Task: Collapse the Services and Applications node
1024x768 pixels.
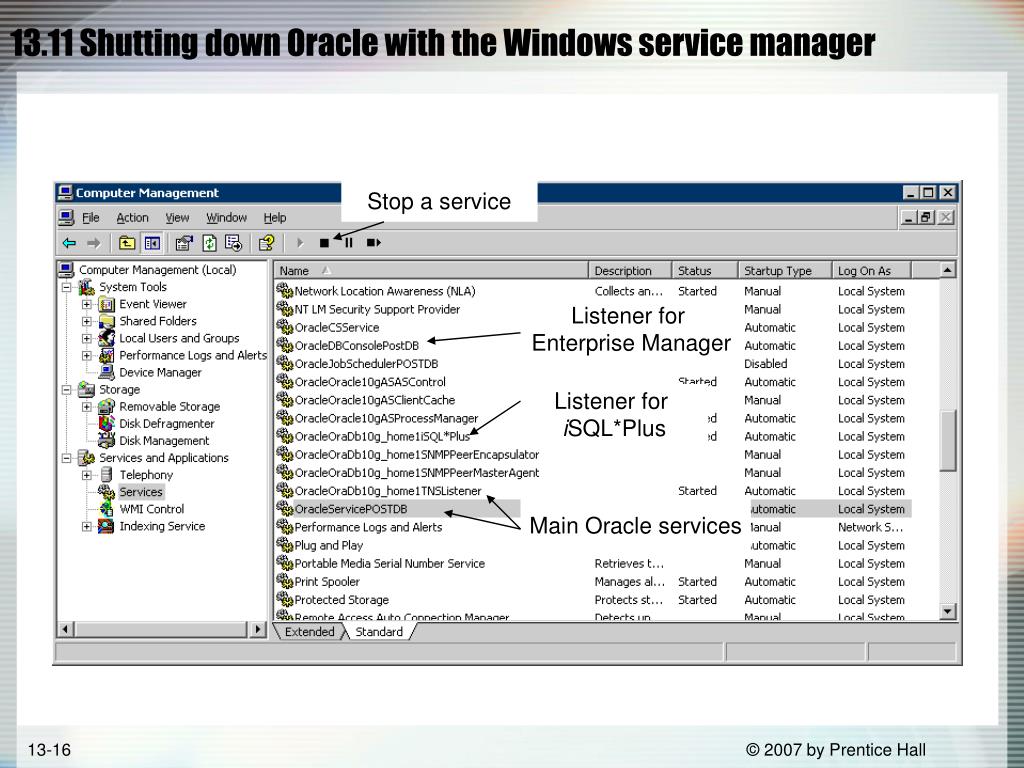Action: click(x=67, y=458)
